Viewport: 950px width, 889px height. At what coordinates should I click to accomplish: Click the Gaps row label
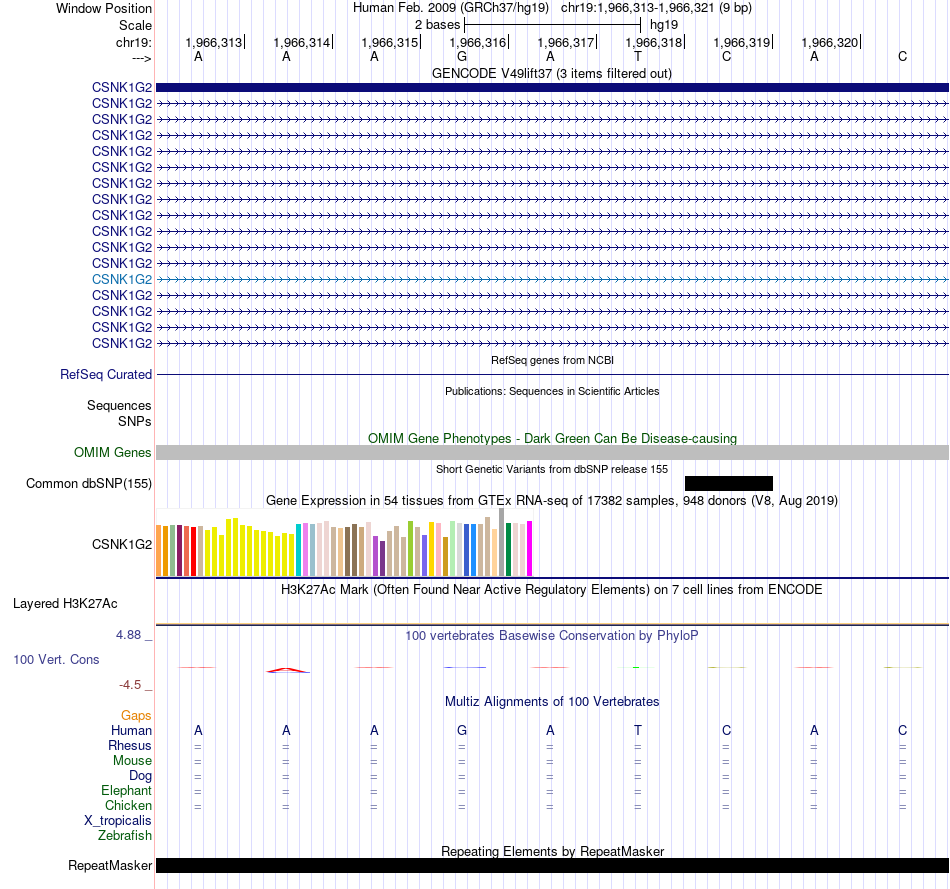click(136, 716)
